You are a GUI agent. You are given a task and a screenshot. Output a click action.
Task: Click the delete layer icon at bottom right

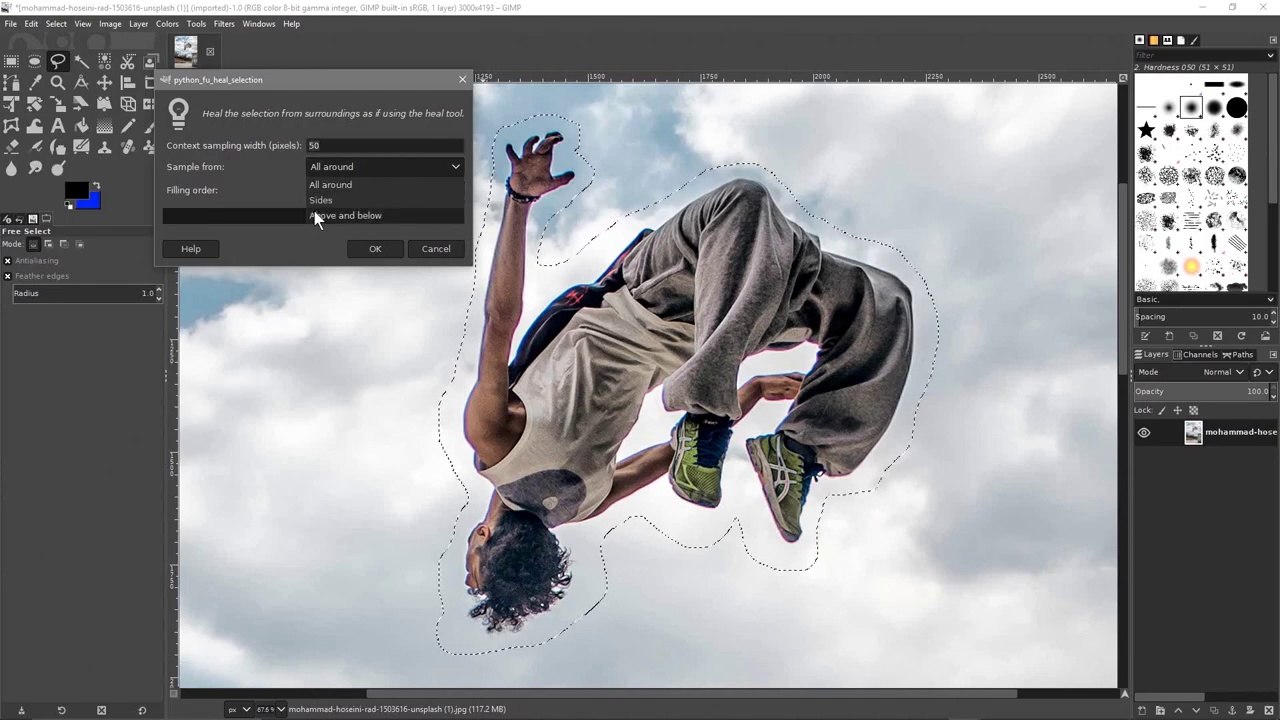coord(1269,710)
